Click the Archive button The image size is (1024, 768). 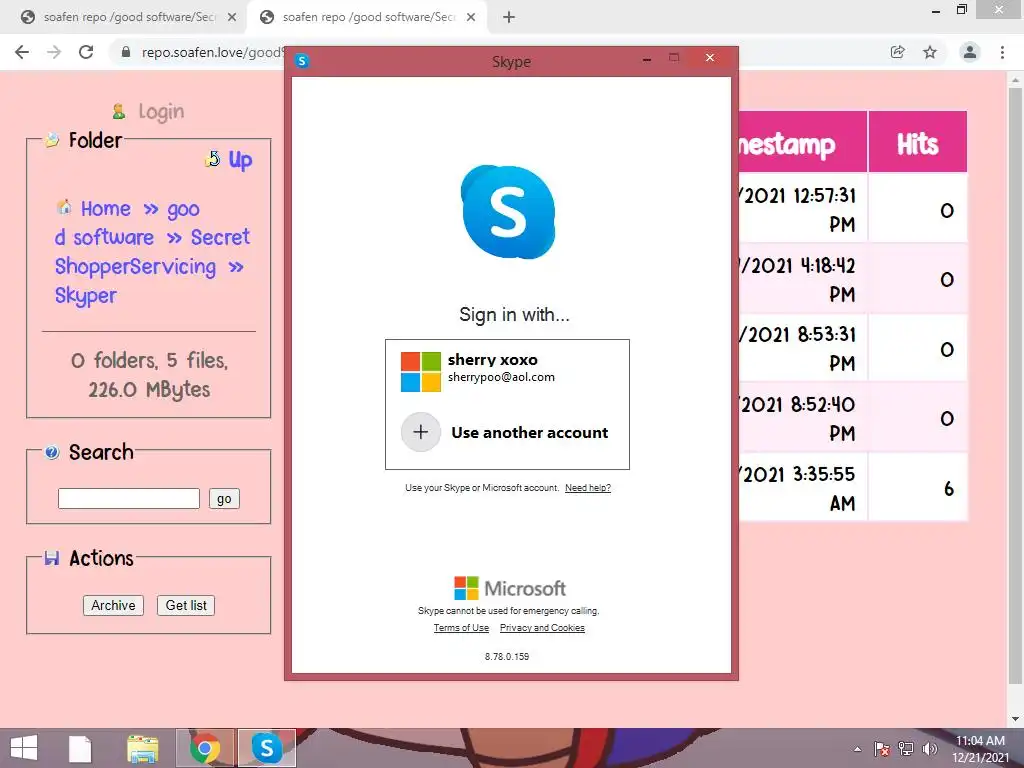[113, 605]
